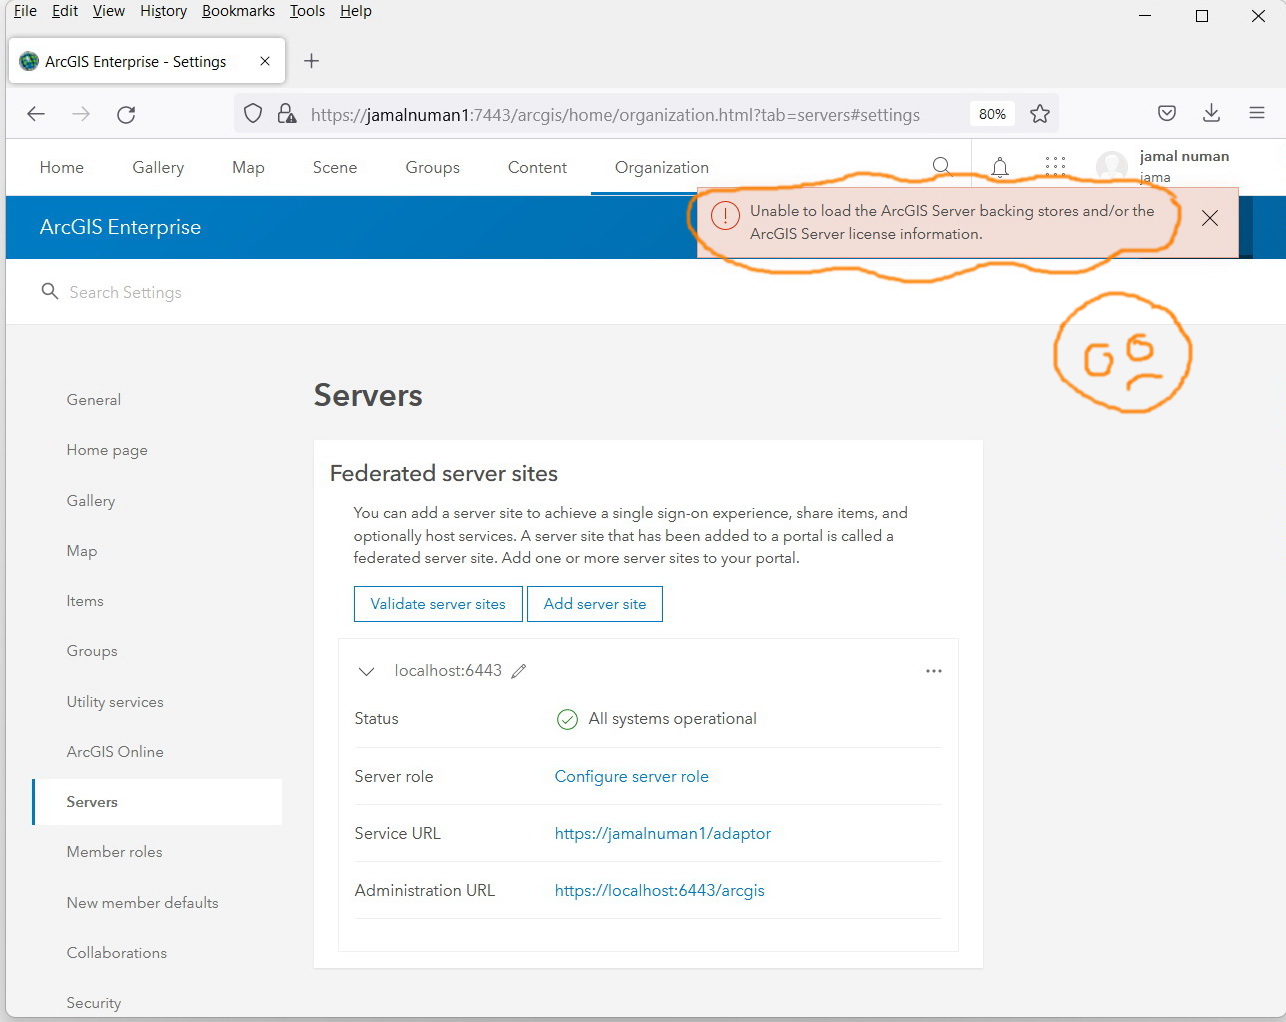The image size is (1286, 1022).
Task: Open the Administration URL localhost:6443/arcgis link
Action: [660, 890]
